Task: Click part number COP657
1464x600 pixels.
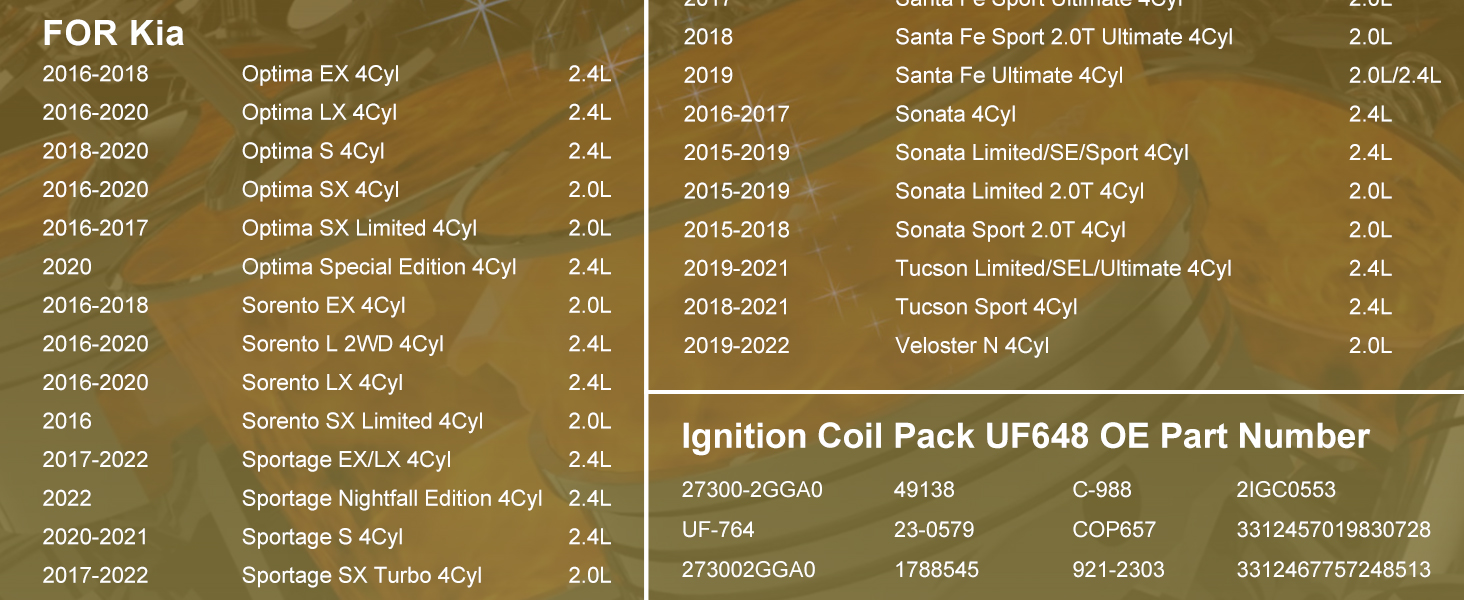Action: click(1113, 530)
